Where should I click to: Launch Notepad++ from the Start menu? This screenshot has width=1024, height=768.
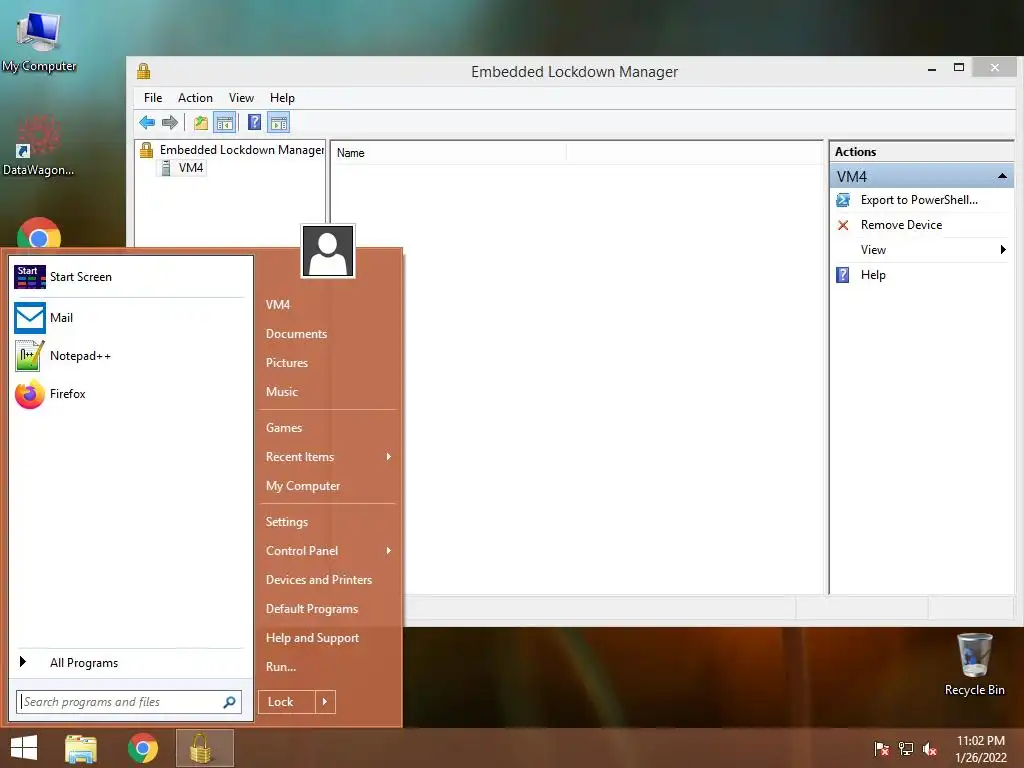click(x=129, y=356)
